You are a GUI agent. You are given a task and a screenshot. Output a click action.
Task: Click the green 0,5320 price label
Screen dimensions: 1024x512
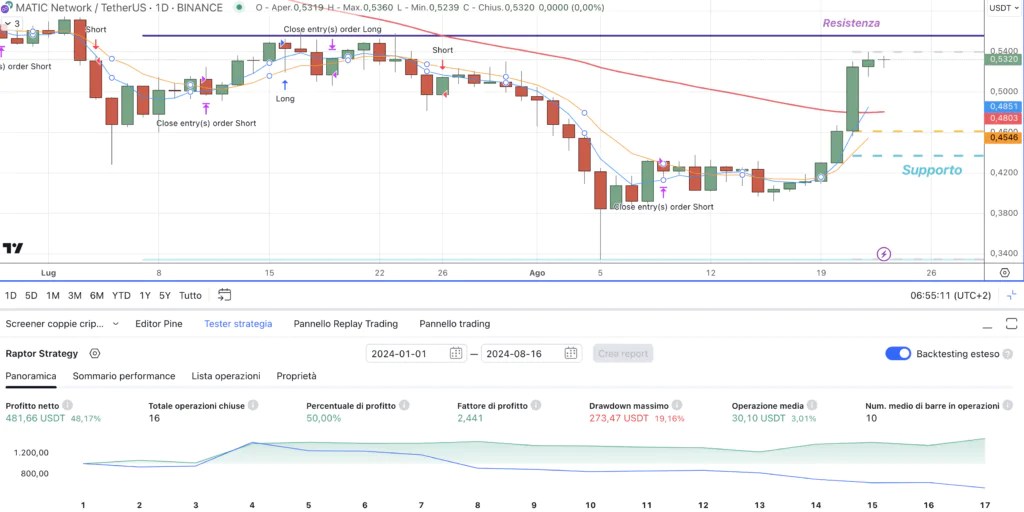pyautogui.click(x=1002, y=59)
